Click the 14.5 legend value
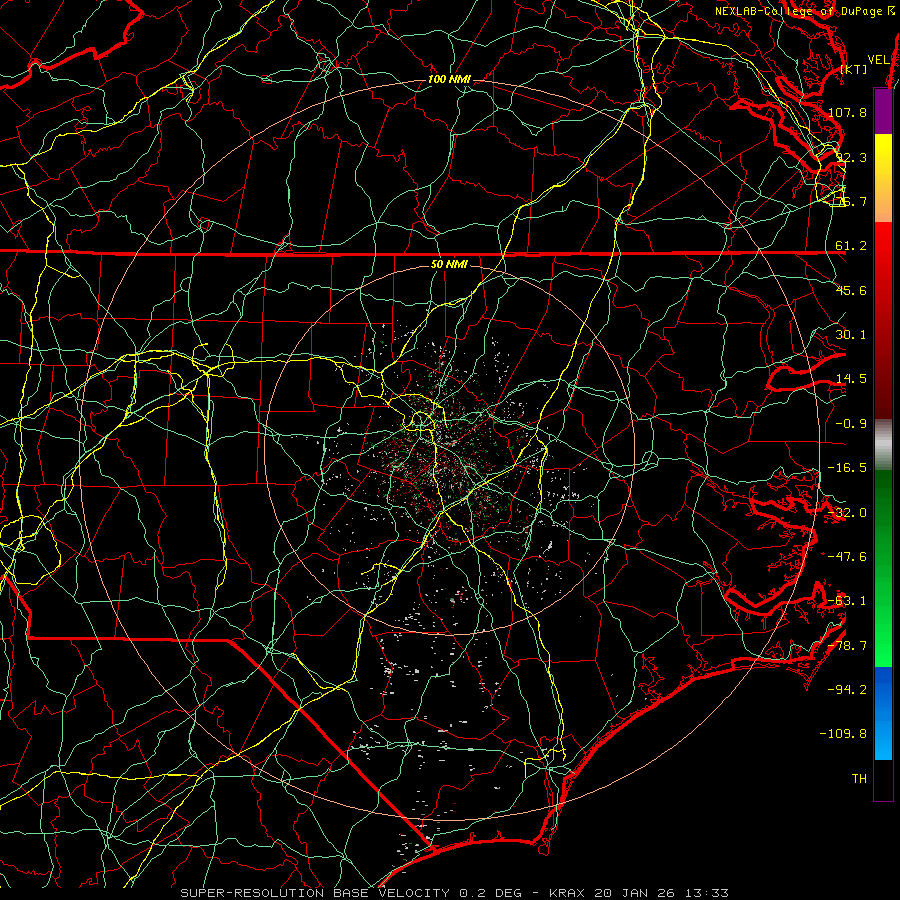The image size is (900, 900). [851, 379]
